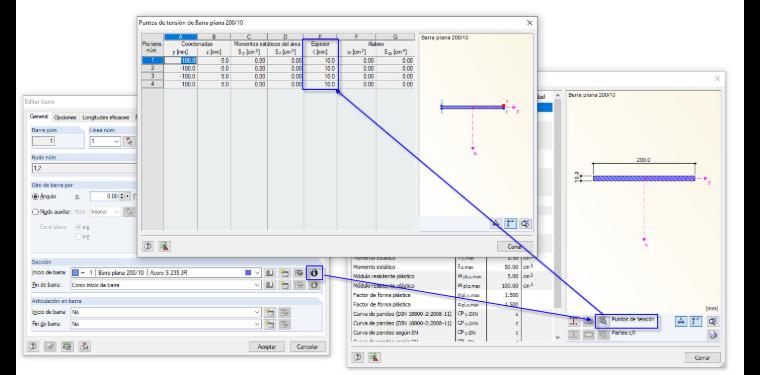Close the Puntos de tensión dialog window

pos(529,23)
